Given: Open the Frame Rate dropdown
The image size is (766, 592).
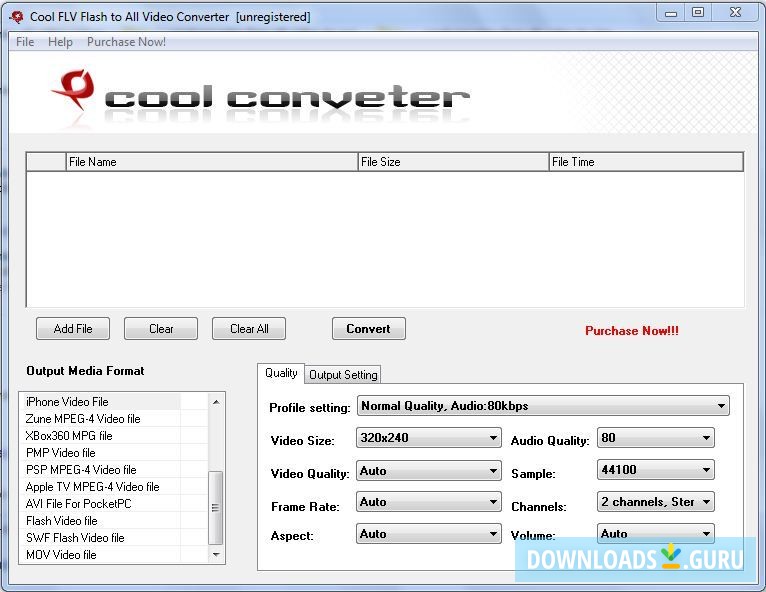Looking at the screenshot, I should coord(428,502).
